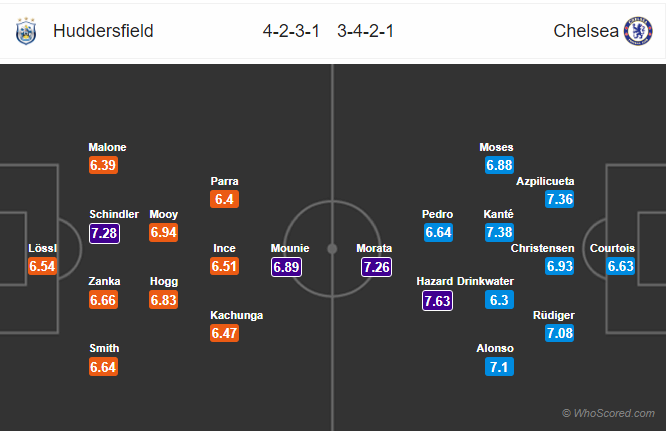Screen dimensions: 666x431
Task: Click Malone's 6.39 rating badge
Action: (x=103, y=165)
